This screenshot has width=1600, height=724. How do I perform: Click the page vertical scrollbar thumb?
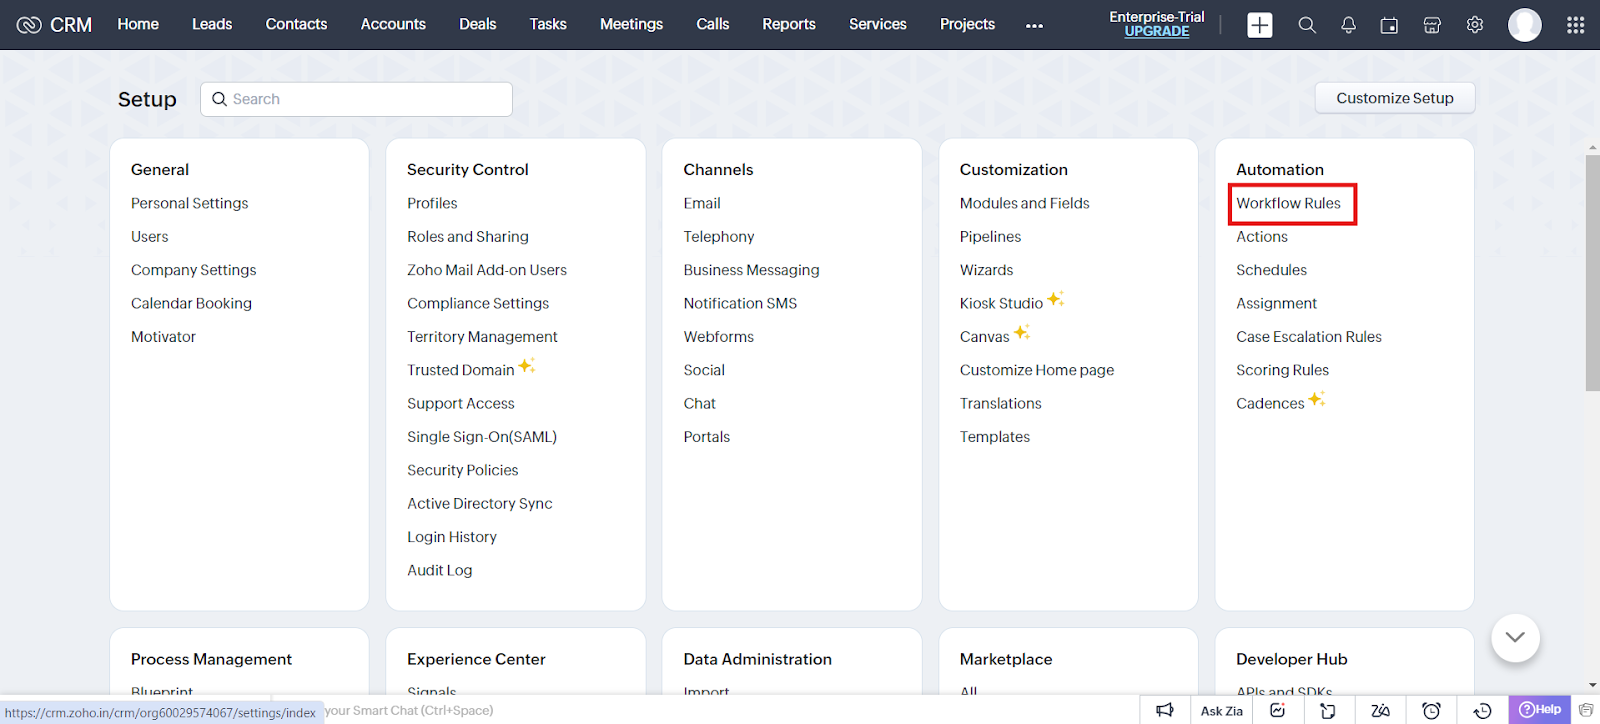[x=1592, y=272]
